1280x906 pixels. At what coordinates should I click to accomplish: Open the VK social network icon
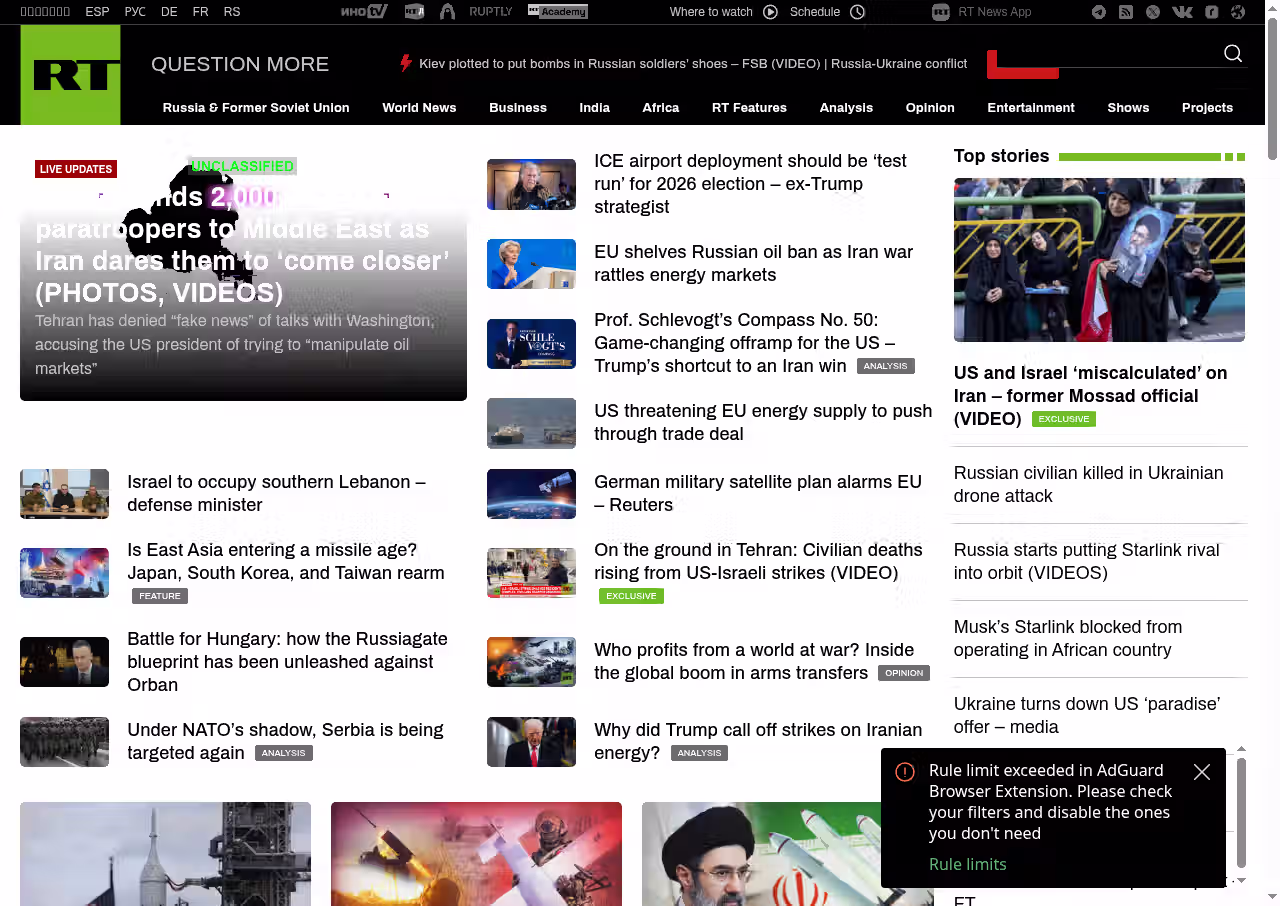1182,12
